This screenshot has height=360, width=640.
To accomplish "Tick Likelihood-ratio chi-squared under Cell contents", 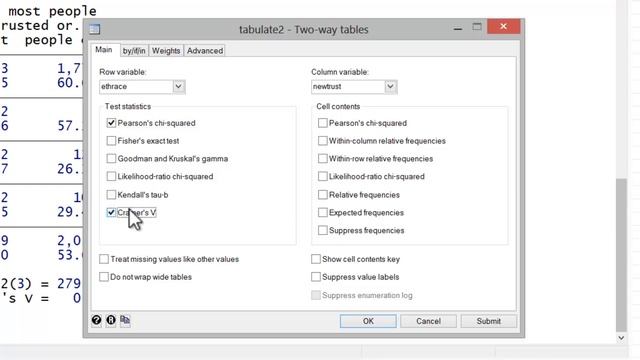I will 322,176.
